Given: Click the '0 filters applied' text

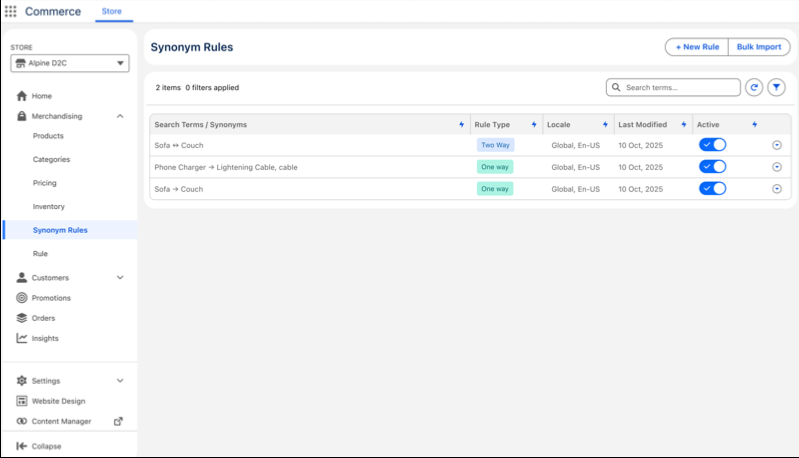Looking at the screenshot, I should 212,88.
